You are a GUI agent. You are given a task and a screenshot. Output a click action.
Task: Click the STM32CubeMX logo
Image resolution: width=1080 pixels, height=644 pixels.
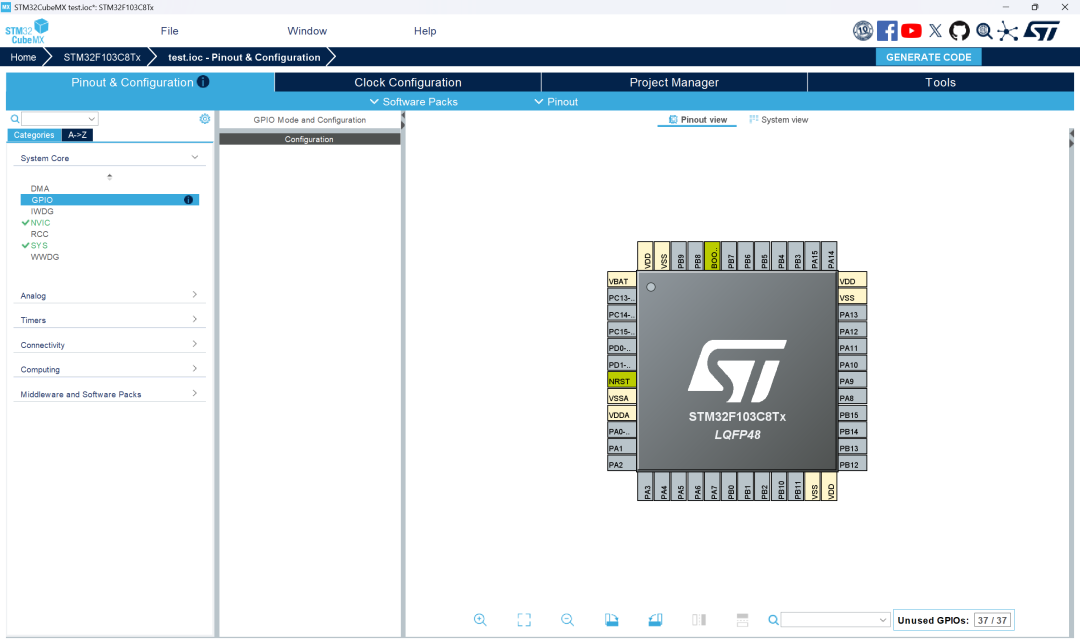(27, 32)
